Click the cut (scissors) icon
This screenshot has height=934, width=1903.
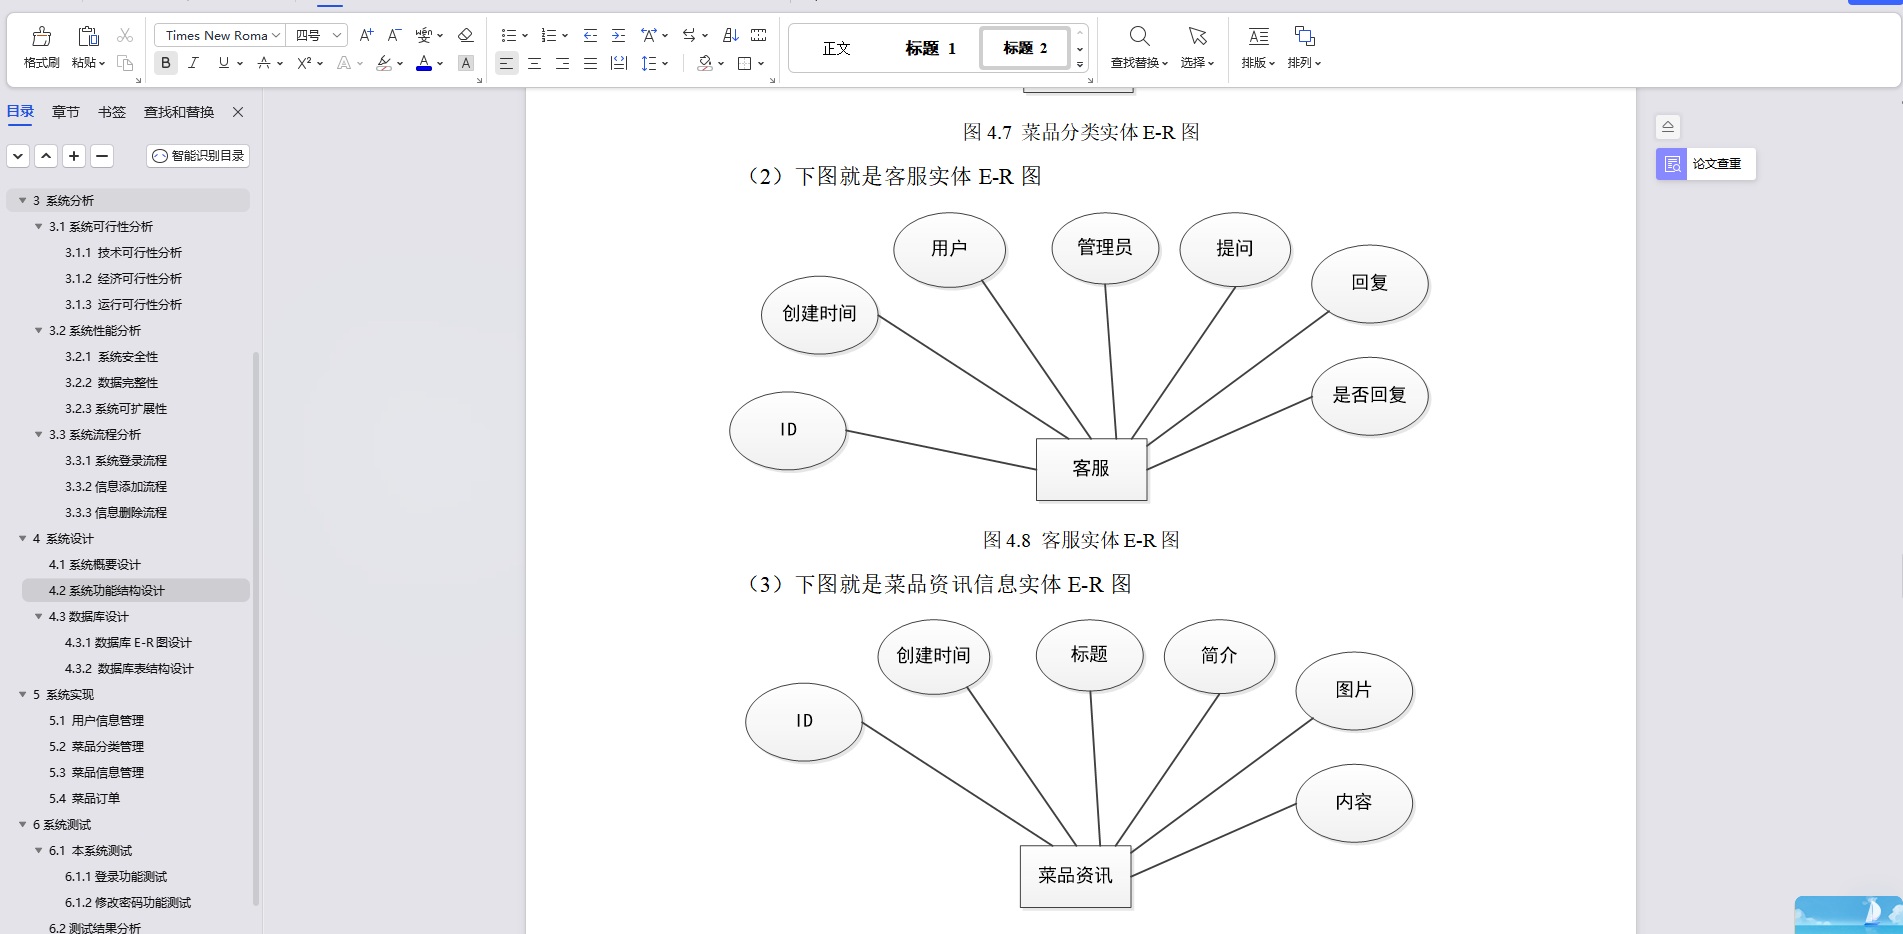tap(124, 35)
